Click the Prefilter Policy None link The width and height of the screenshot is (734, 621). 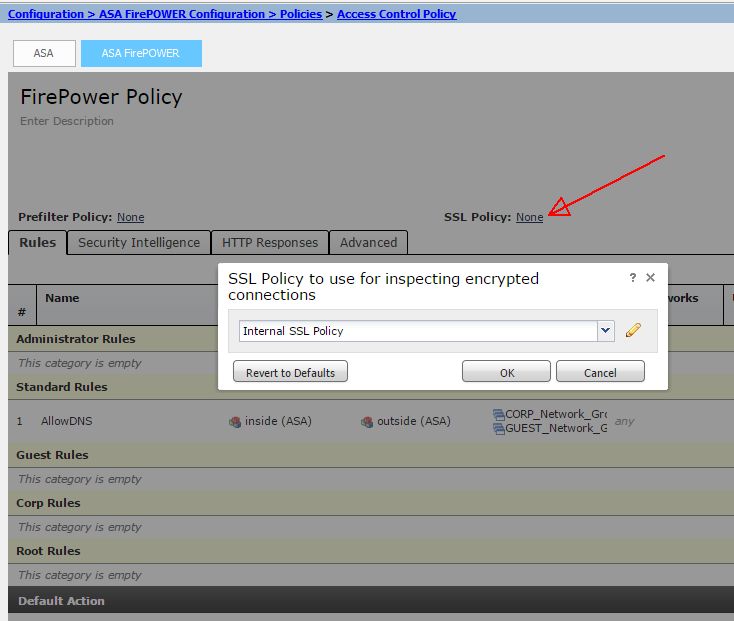pos(131,217)
